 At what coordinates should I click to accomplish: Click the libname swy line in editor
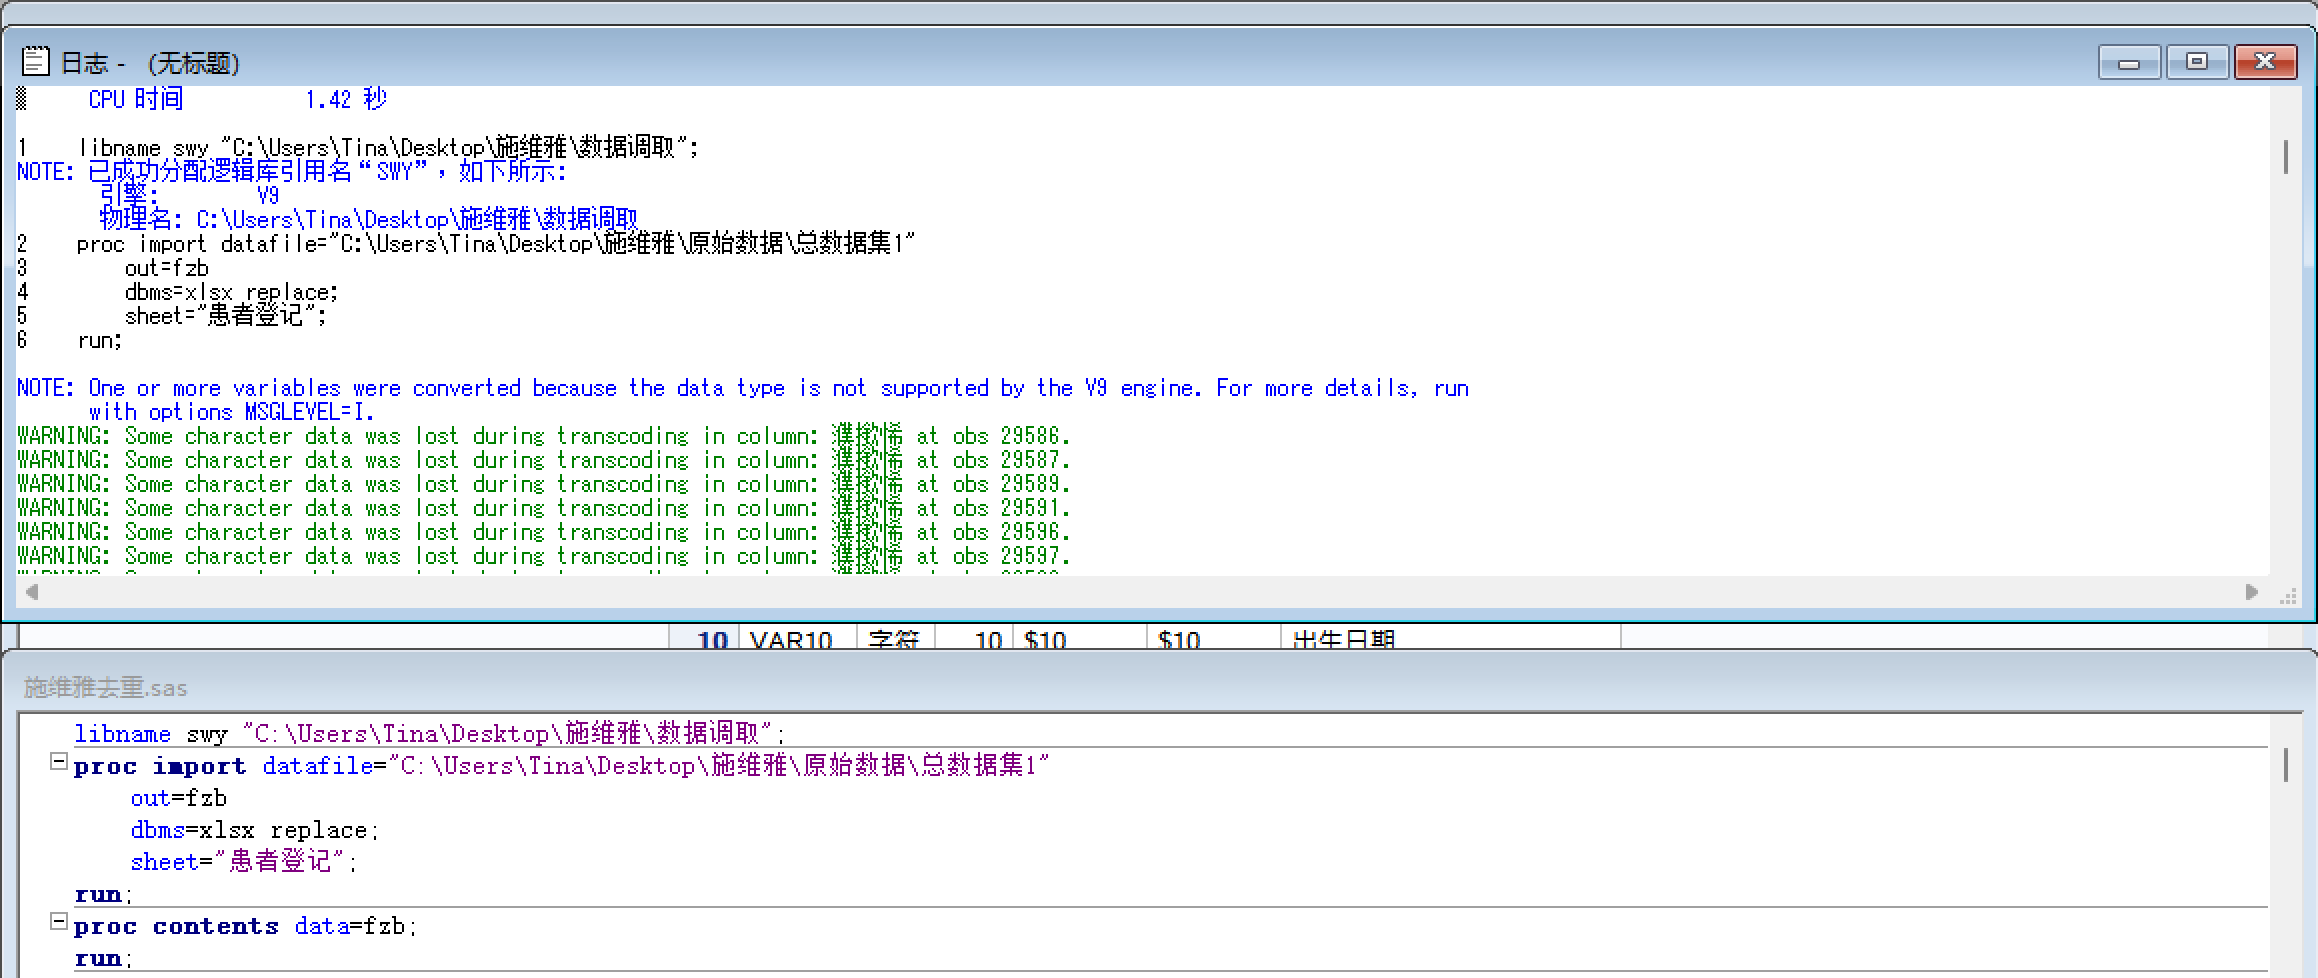pyautogui.click(x=430, y=733)
